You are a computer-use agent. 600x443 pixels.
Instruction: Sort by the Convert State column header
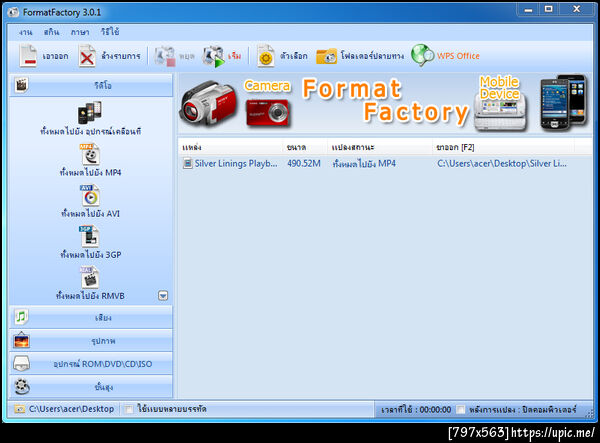point(380,147)
